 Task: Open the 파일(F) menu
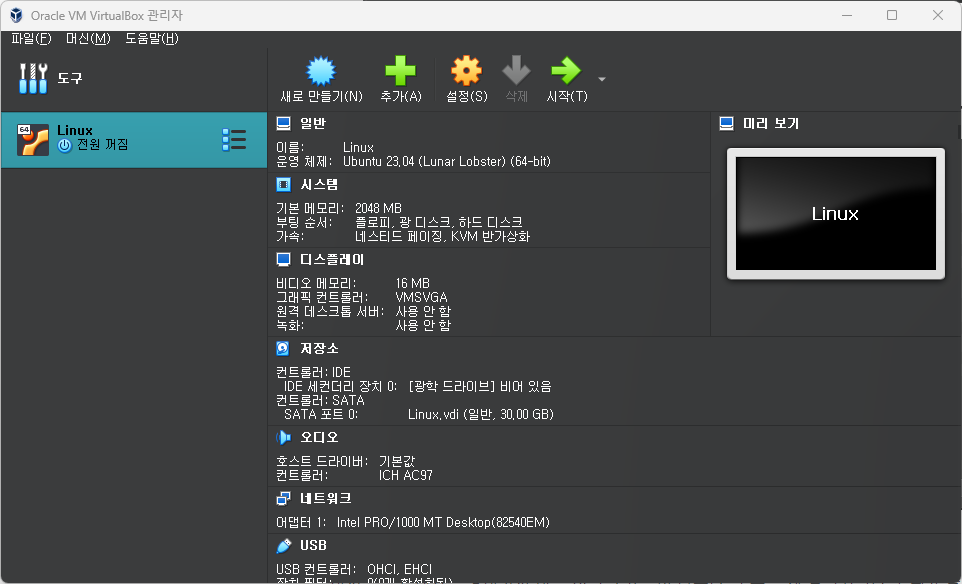click(31, 39)
